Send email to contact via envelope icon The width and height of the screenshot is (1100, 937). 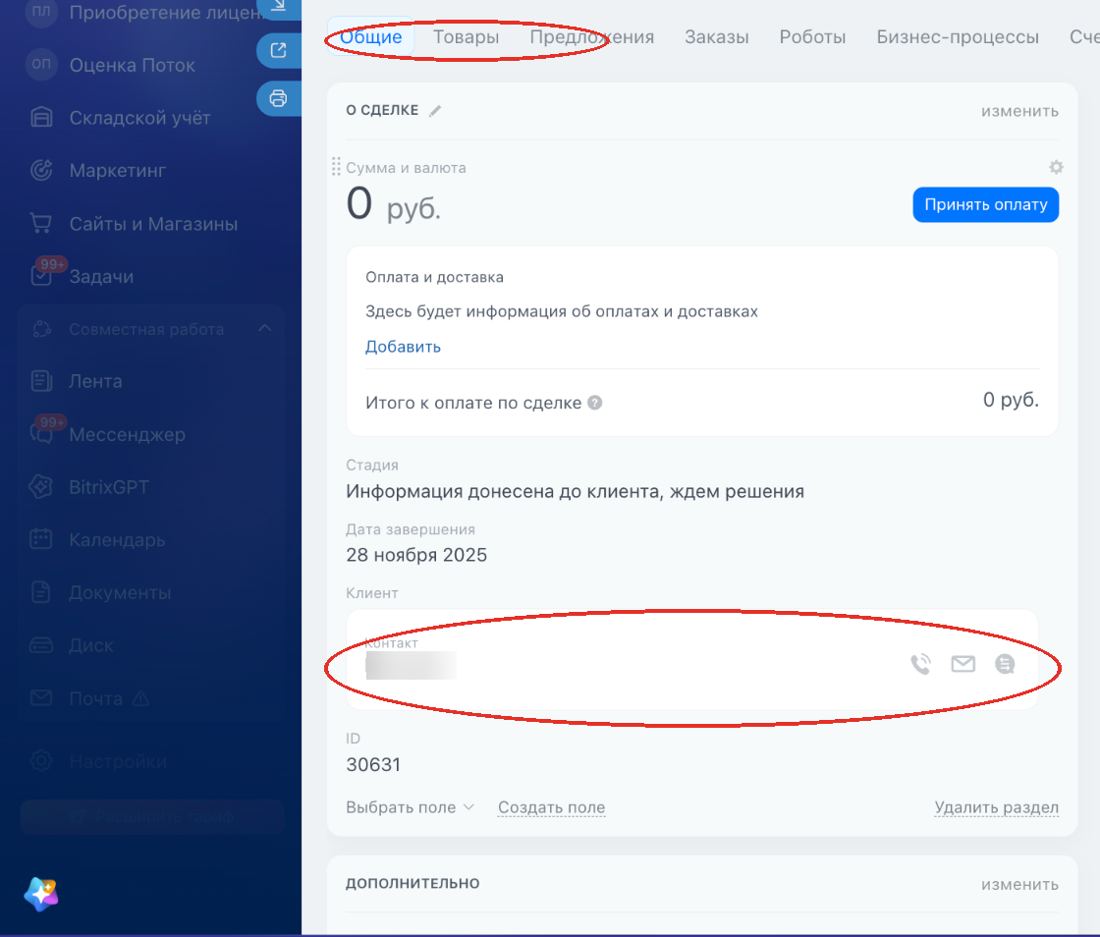(962, 663)
